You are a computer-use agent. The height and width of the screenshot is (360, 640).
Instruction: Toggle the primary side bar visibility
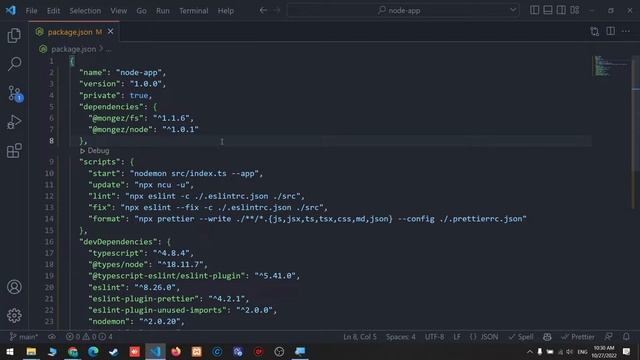(x=534, y=10)
